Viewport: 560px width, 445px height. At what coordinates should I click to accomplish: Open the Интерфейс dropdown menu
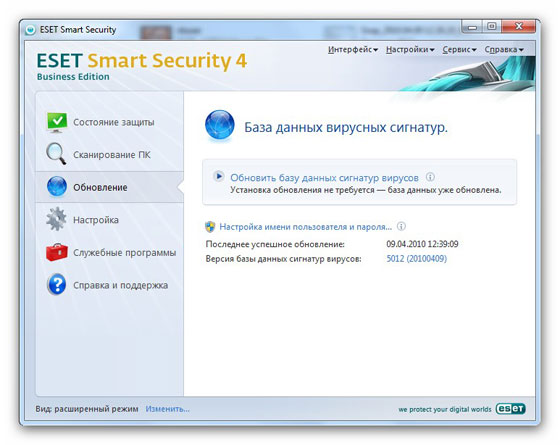[x=353, y=50]
